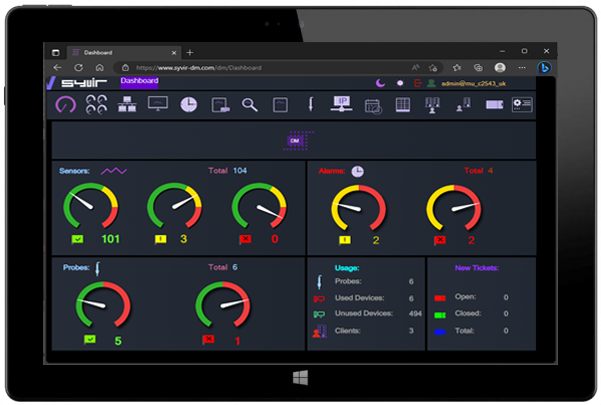This screenshot has height=405, width=601.
Task: Click the green user profile icon
Action: coord(432,83)
